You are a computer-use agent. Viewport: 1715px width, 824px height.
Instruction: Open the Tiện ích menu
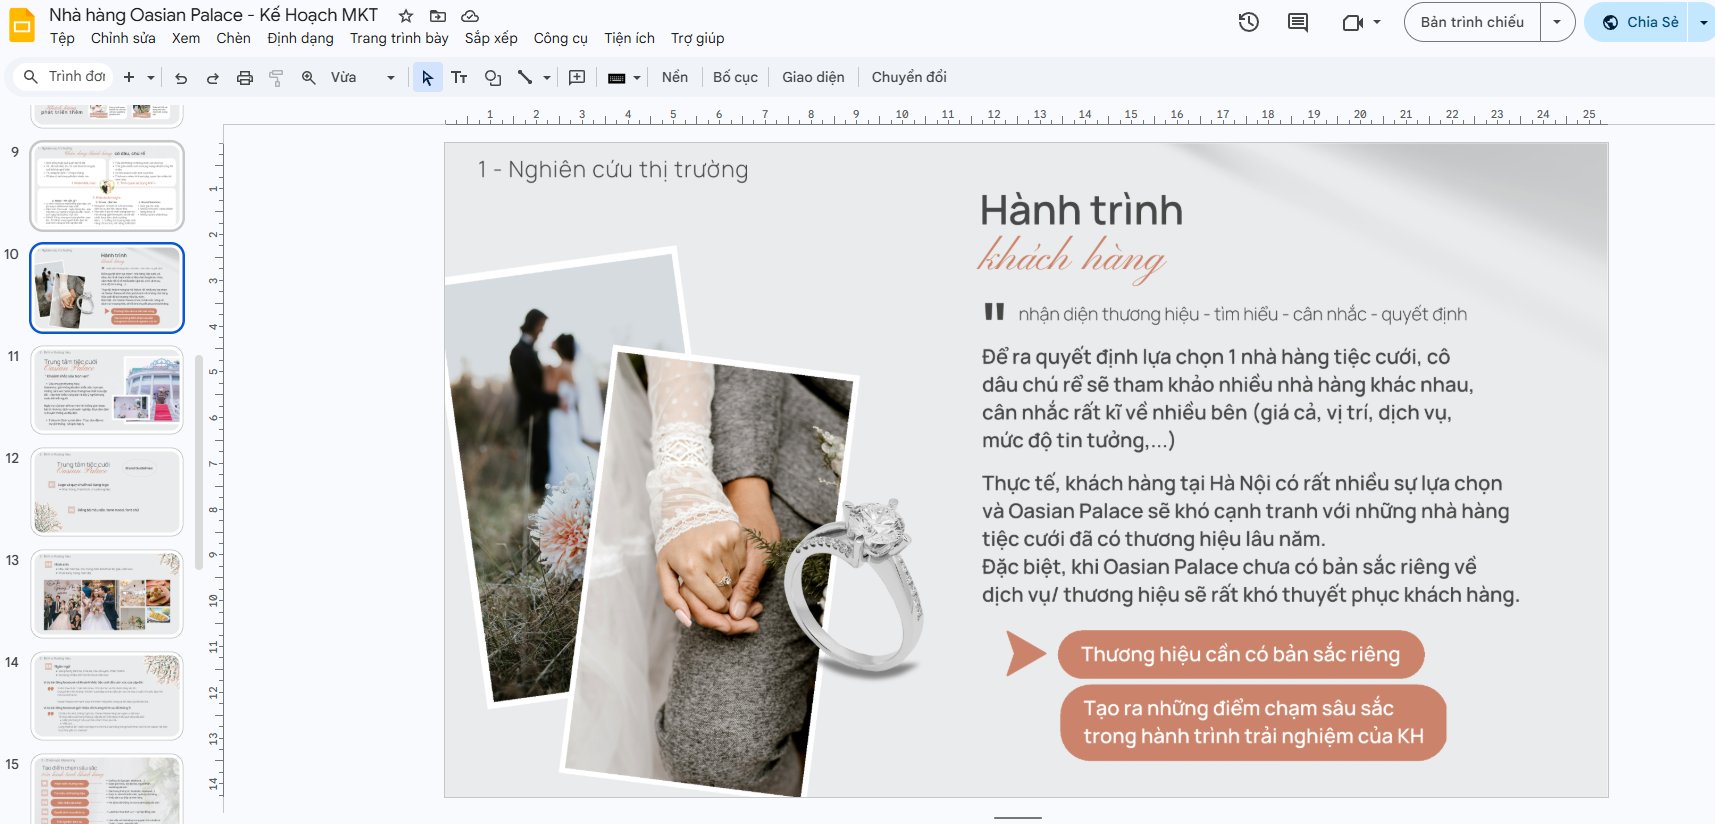(629, 38)
